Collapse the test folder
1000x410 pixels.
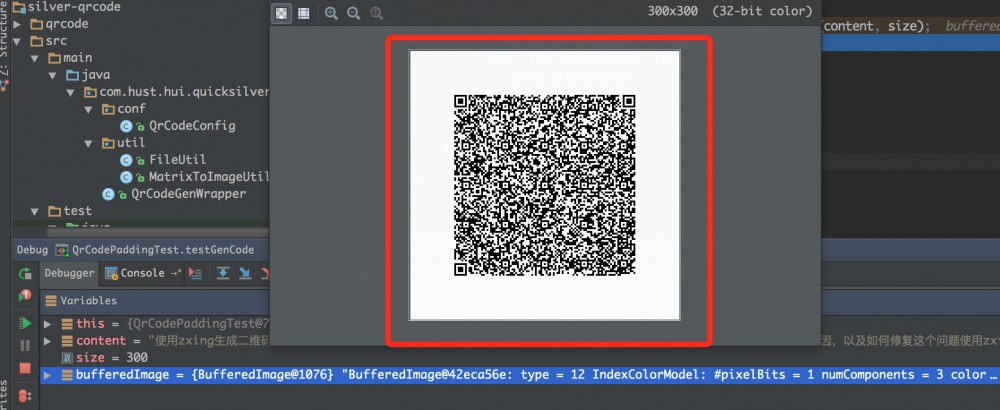click(x=34, y=211)
